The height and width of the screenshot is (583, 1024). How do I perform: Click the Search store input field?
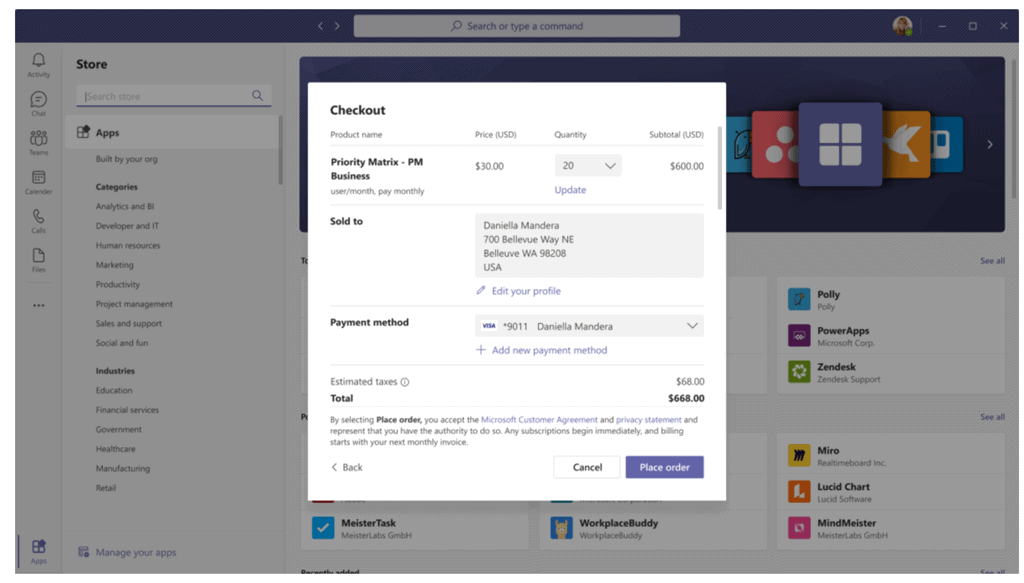click(x=165, y=96)
